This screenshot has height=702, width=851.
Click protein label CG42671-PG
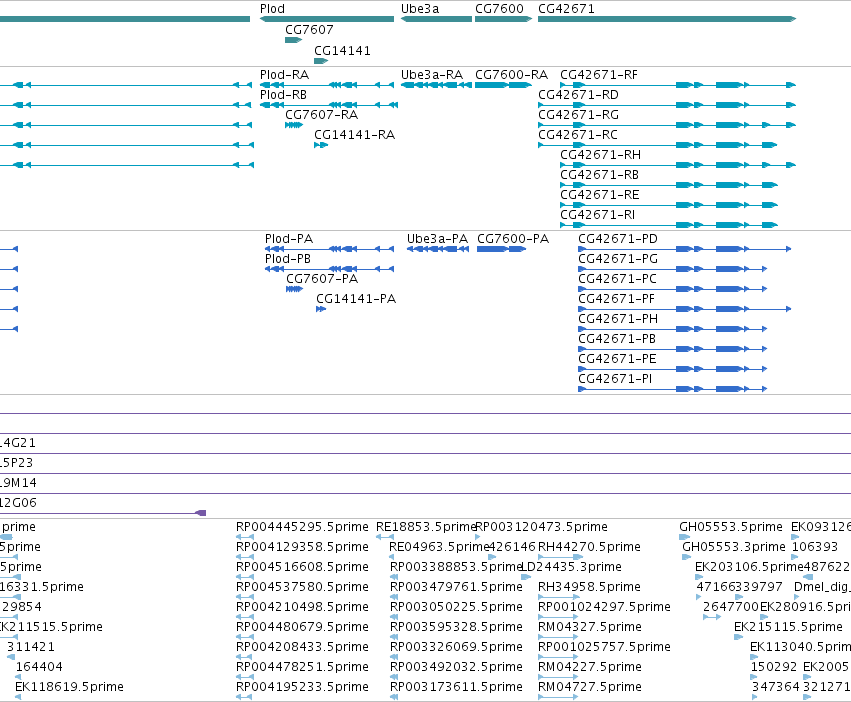pos(618,258)
